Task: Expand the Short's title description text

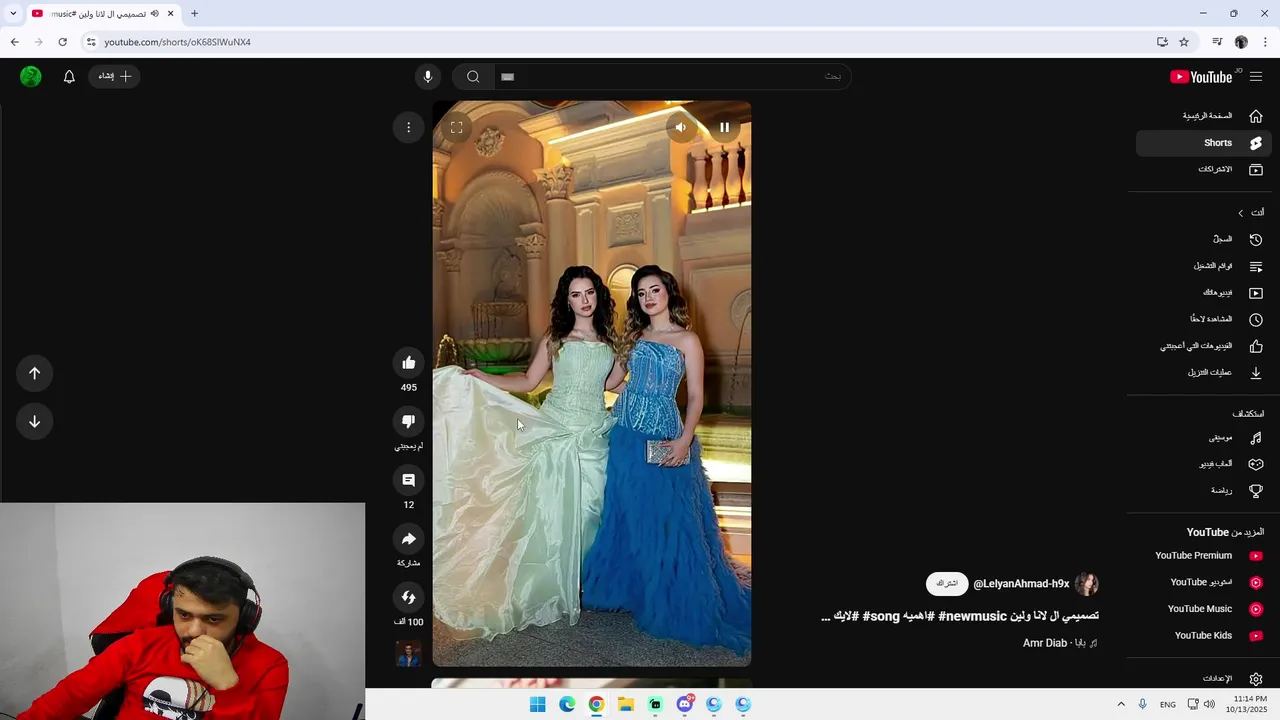Action: pos(960,616)
